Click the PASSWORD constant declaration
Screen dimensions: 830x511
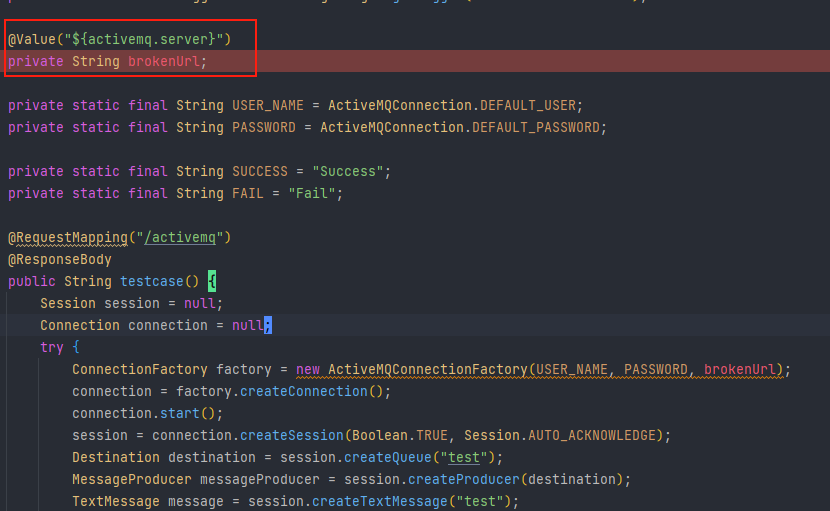(x=264, y=128)
